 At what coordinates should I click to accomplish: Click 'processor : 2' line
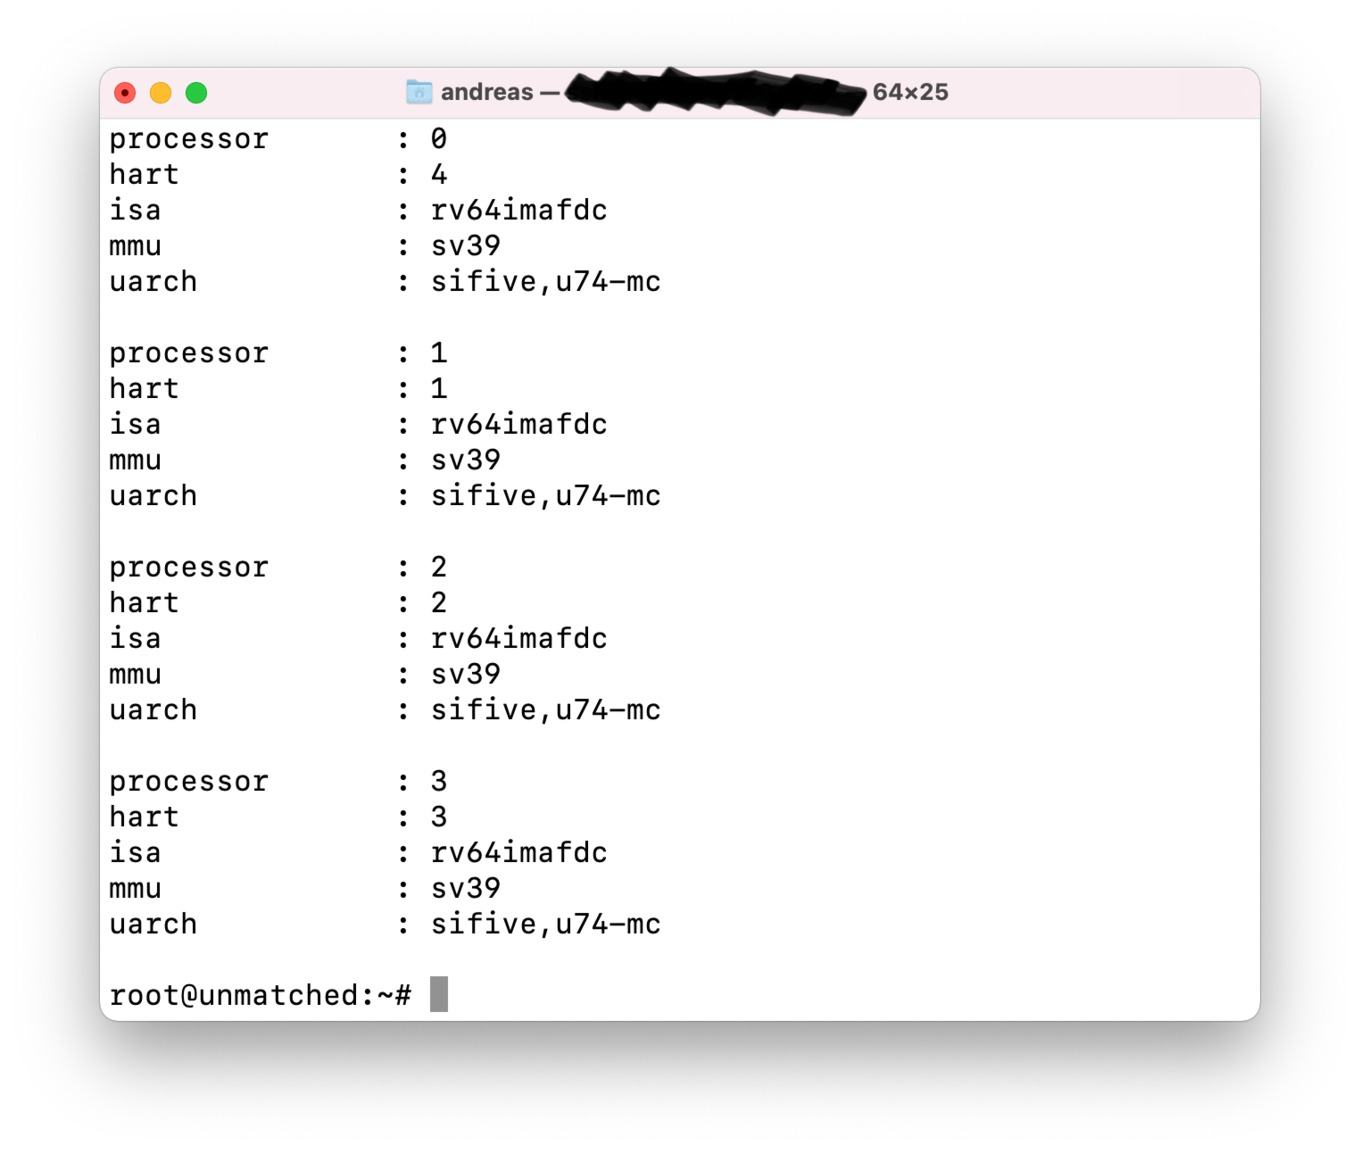(278, 567)
